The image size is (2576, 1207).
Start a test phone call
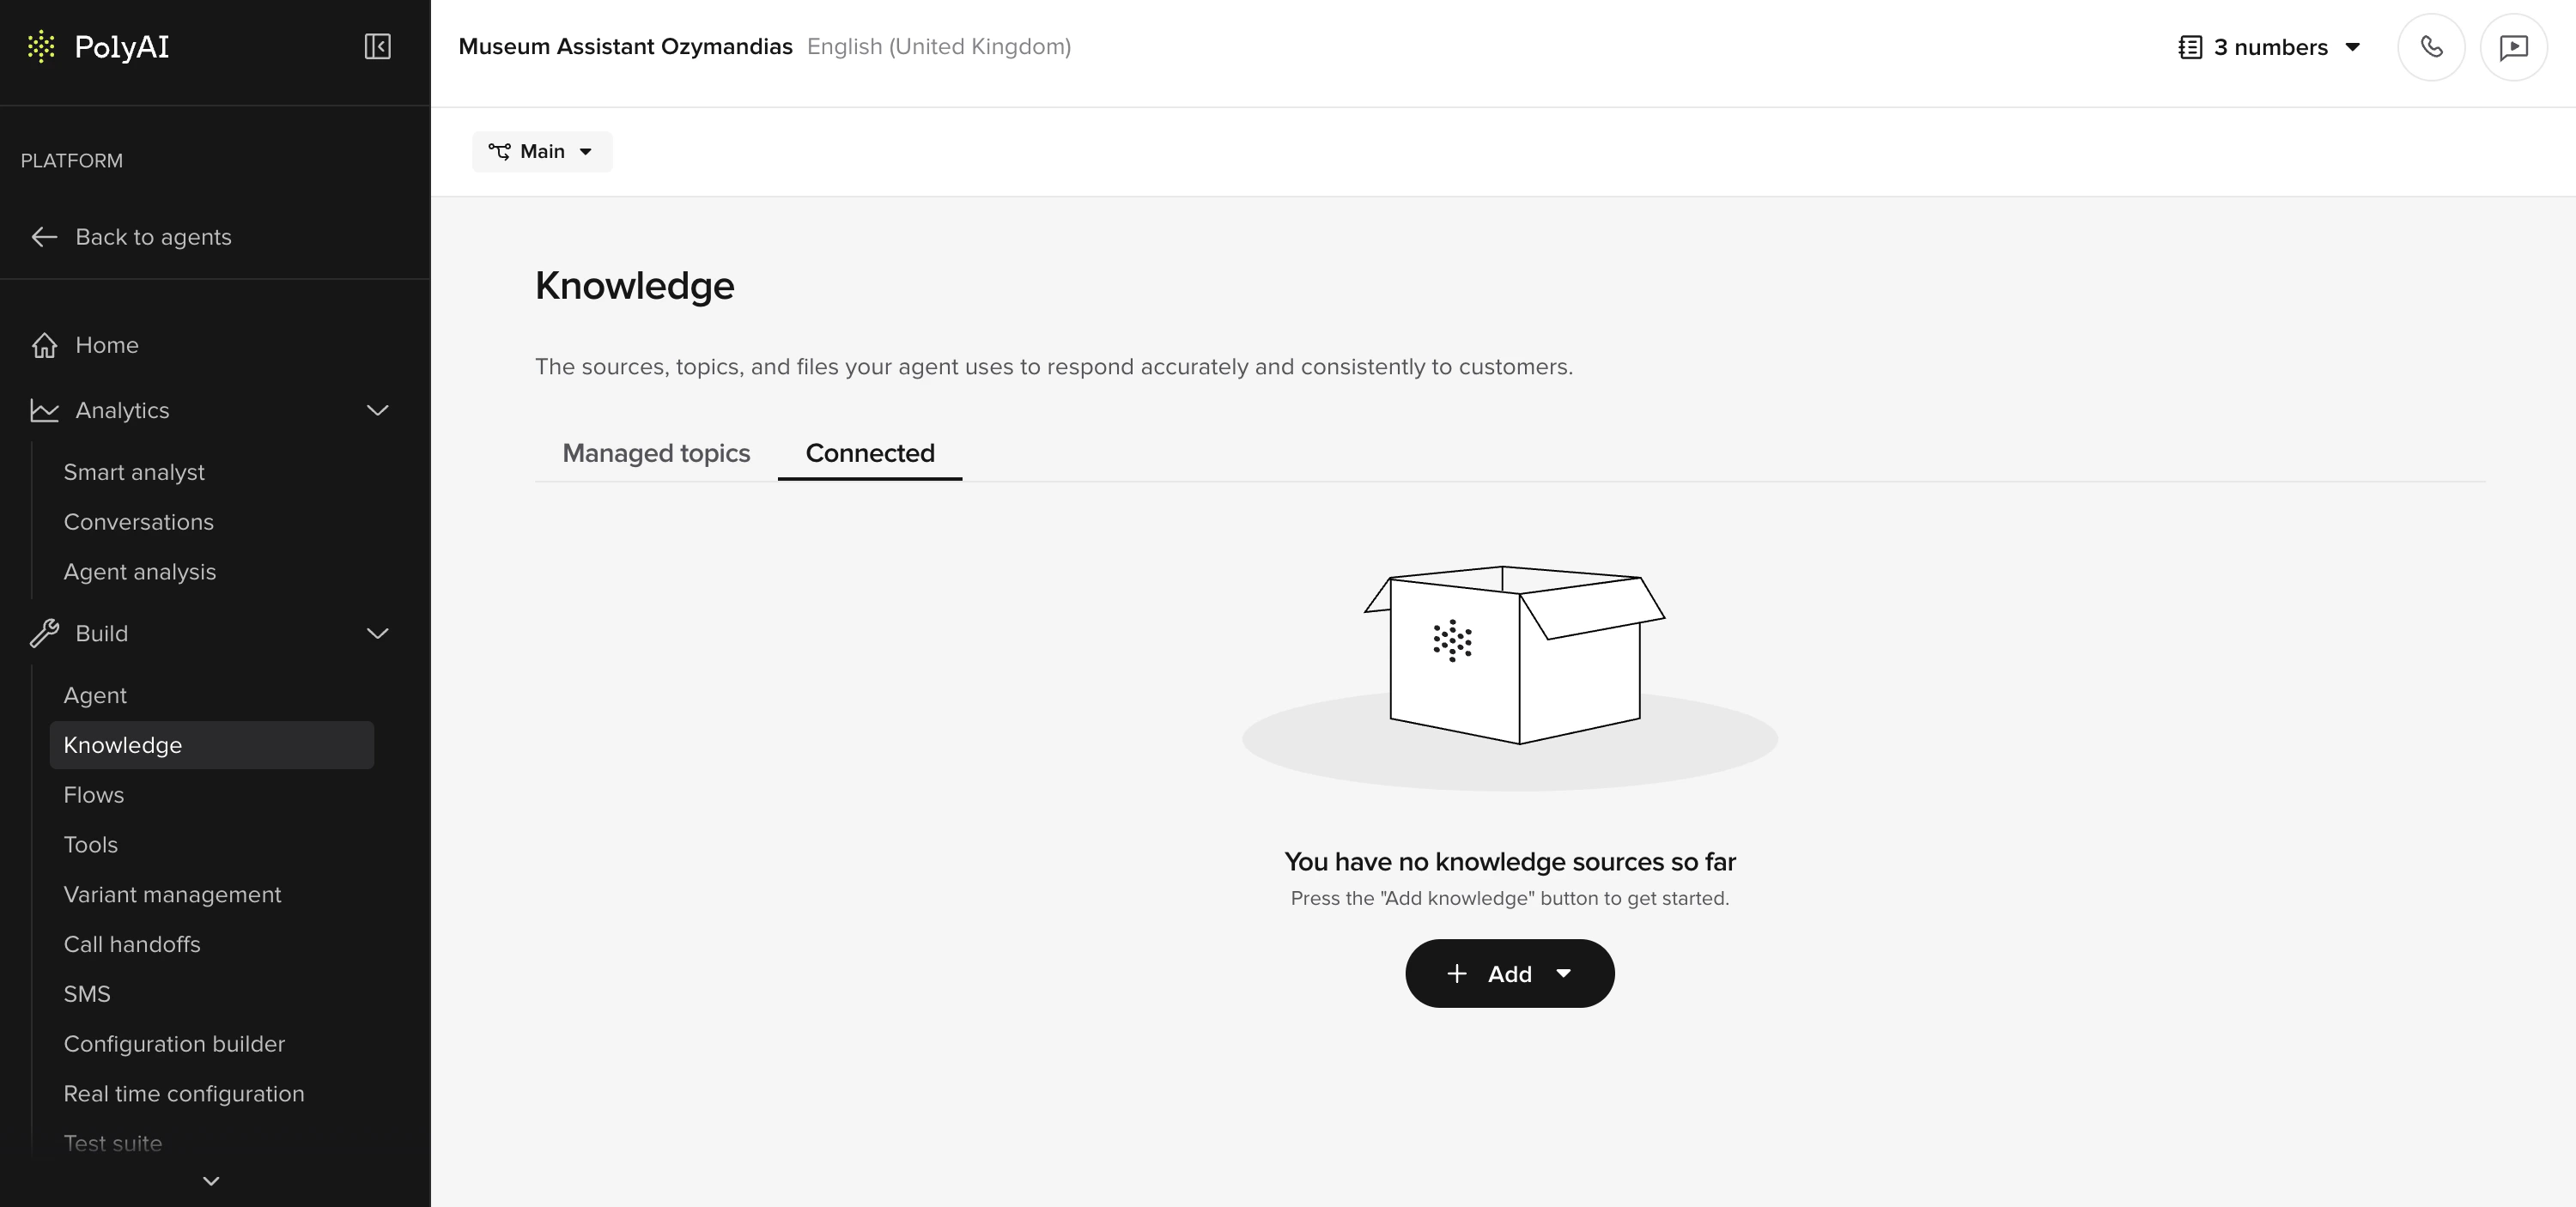(2431, 47)
